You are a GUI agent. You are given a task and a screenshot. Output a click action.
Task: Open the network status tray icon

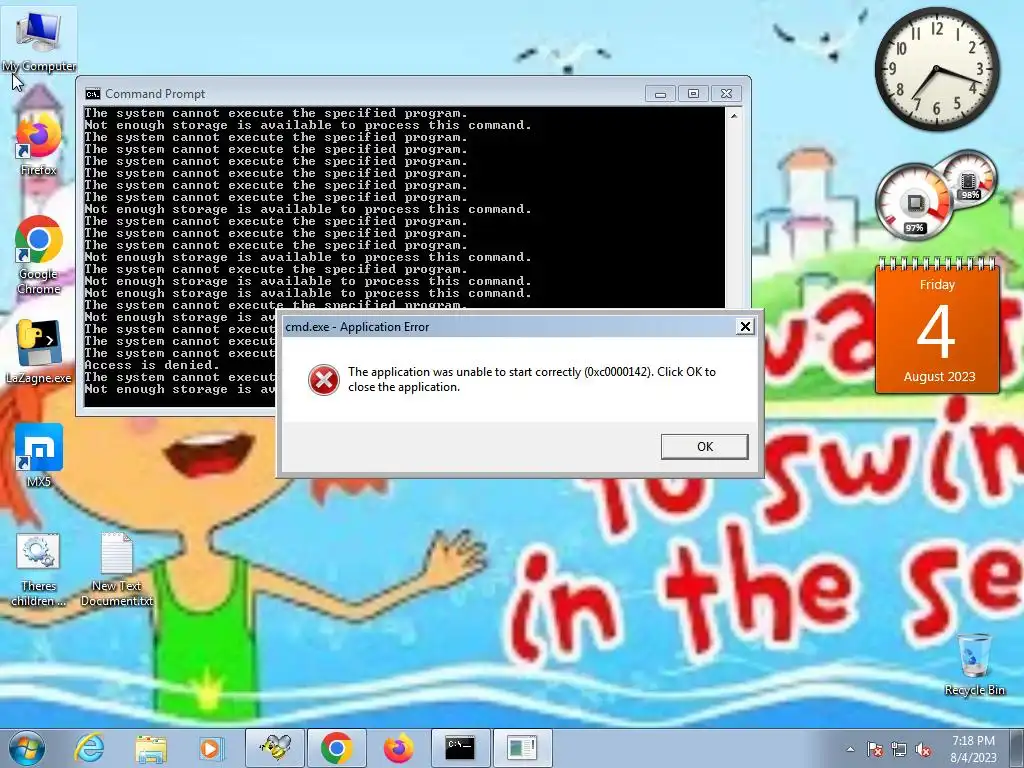coord(899,749)
